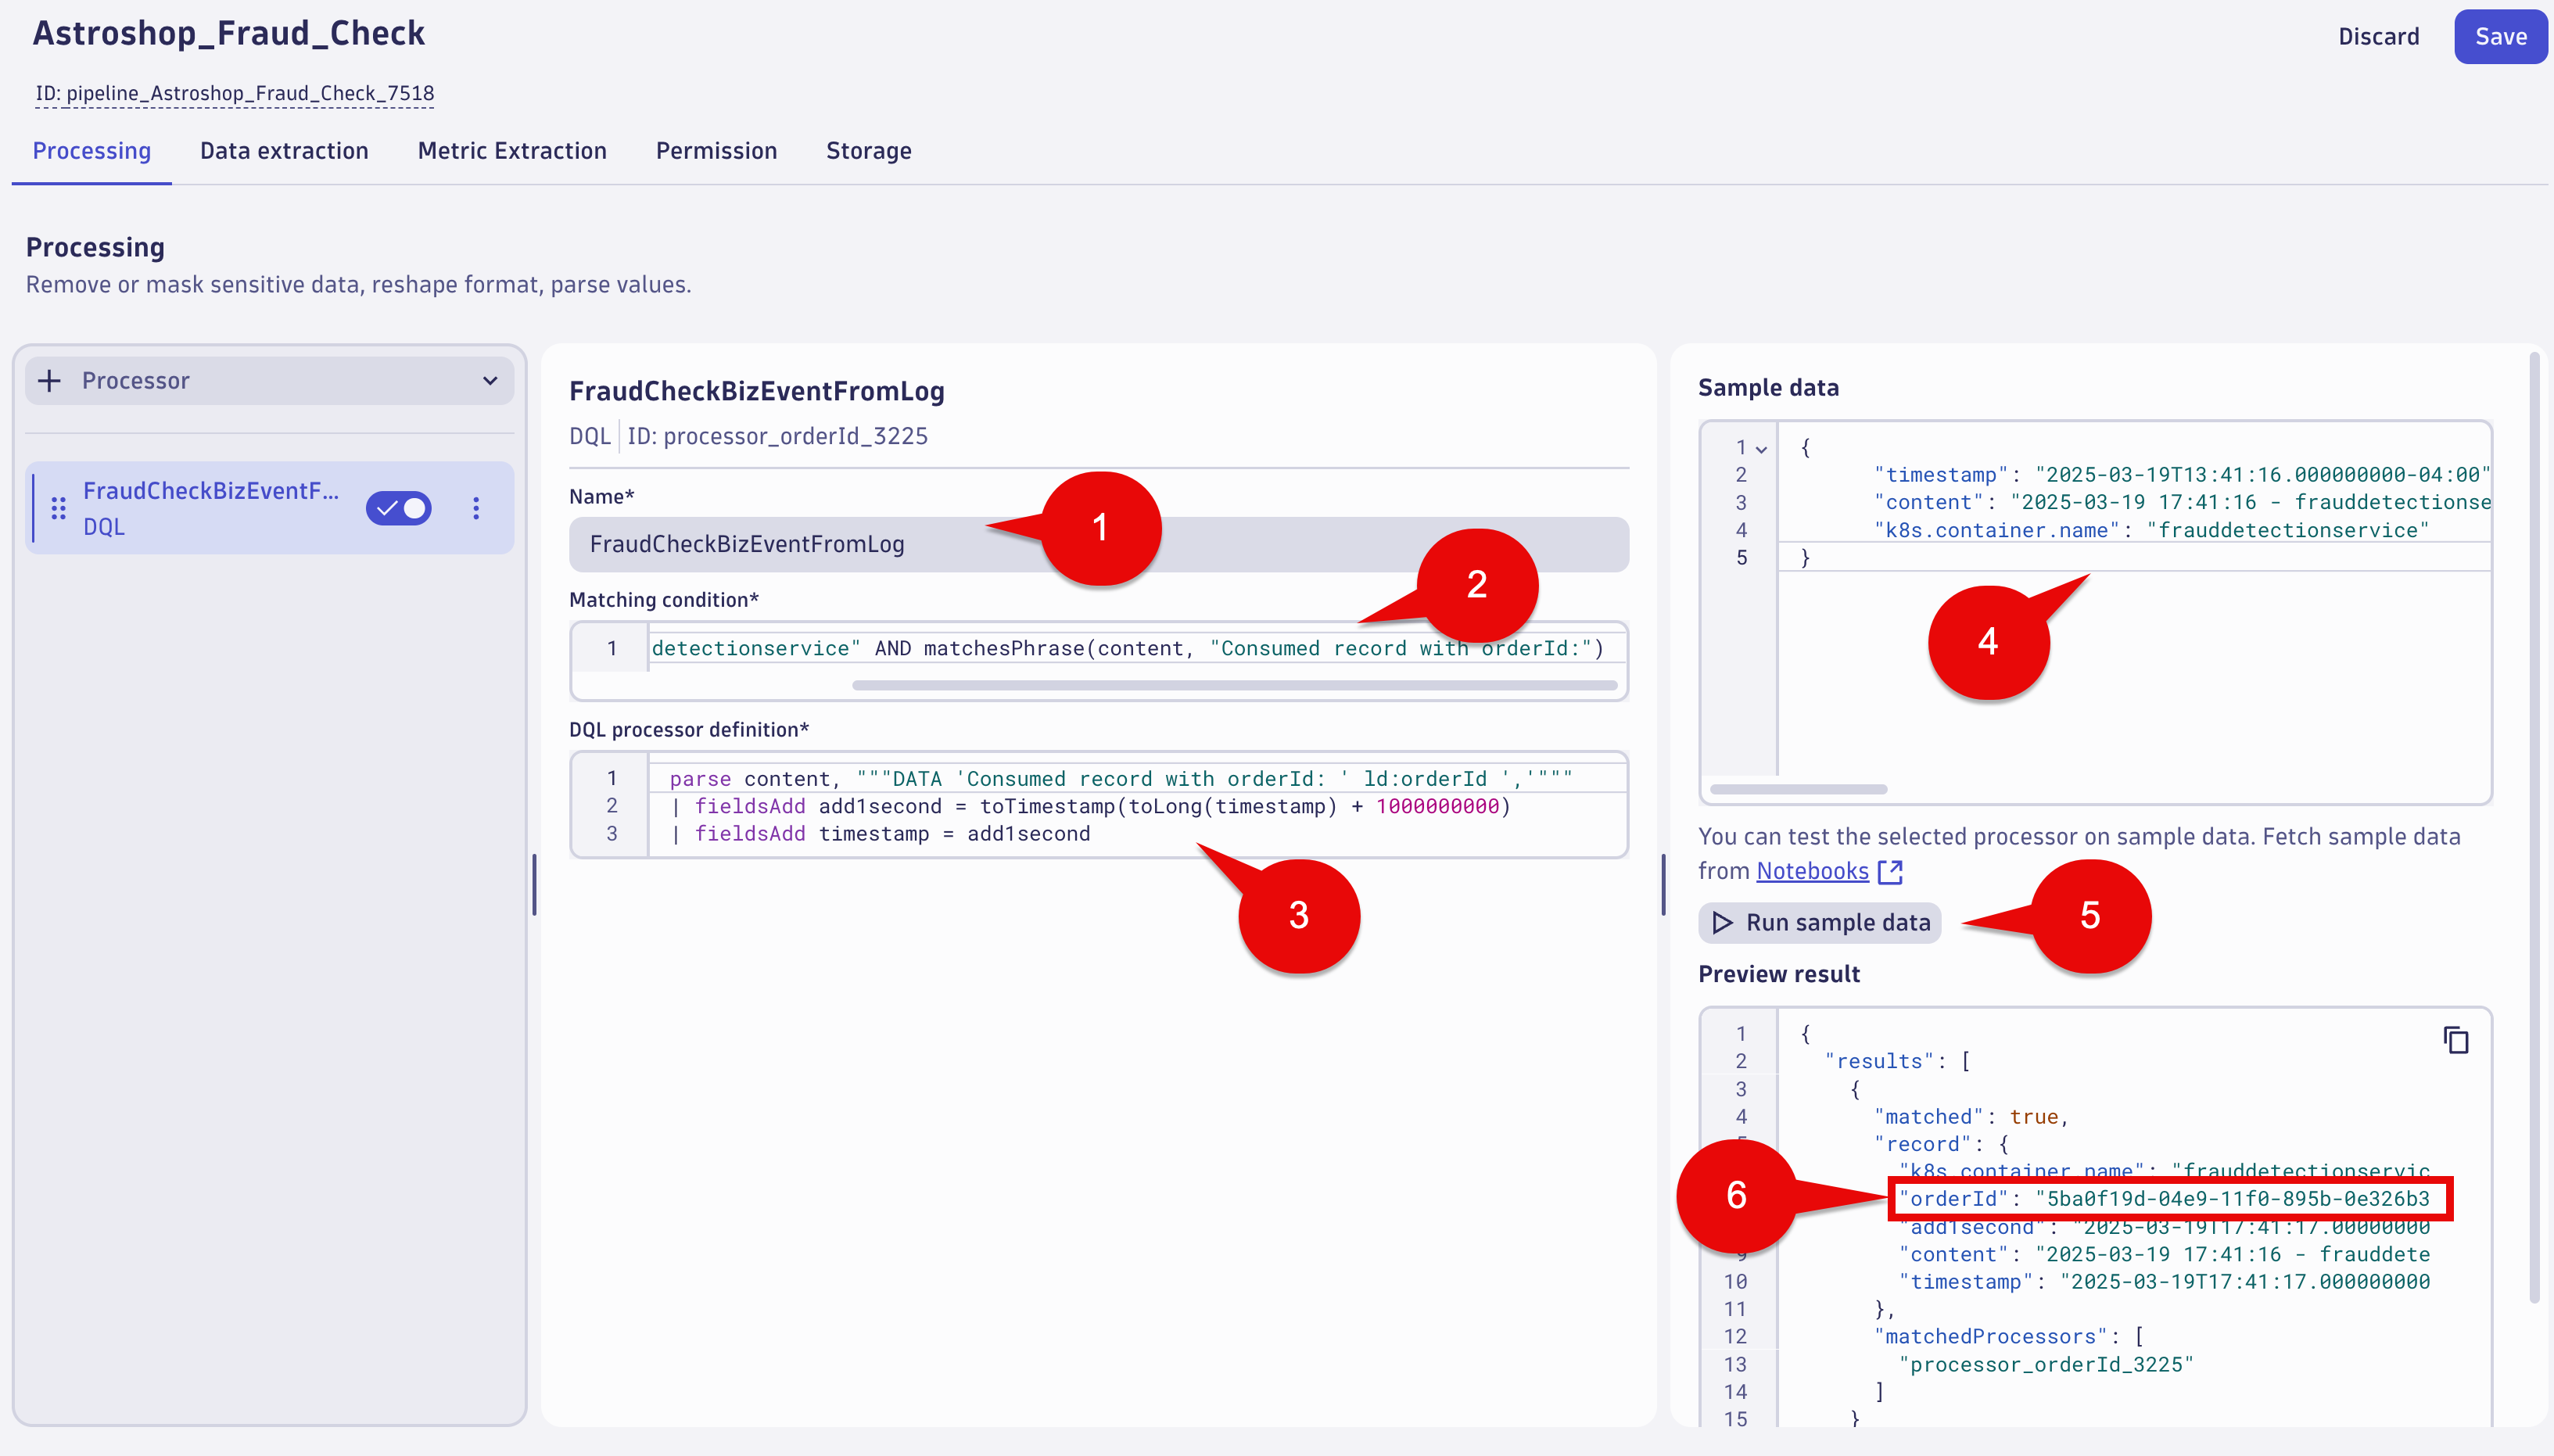Select the Processing tab

point(92,151)
